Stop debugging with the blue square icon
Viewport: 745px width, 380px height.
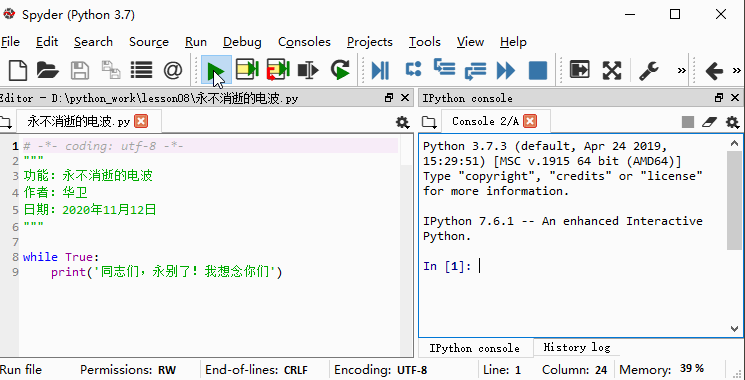click(538, 70)
